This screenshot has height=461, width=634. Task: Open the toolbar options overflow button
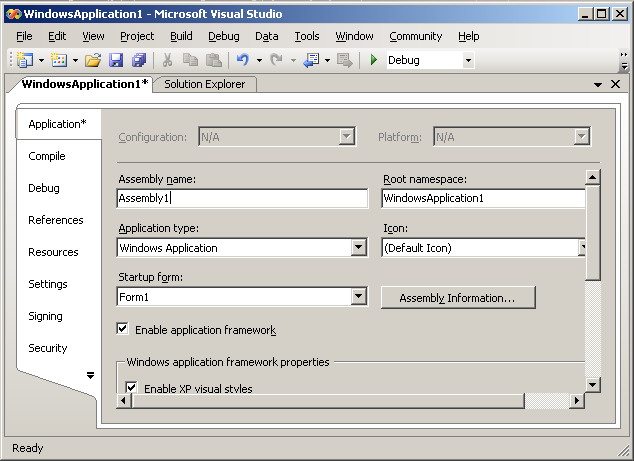tap(624, 61)
